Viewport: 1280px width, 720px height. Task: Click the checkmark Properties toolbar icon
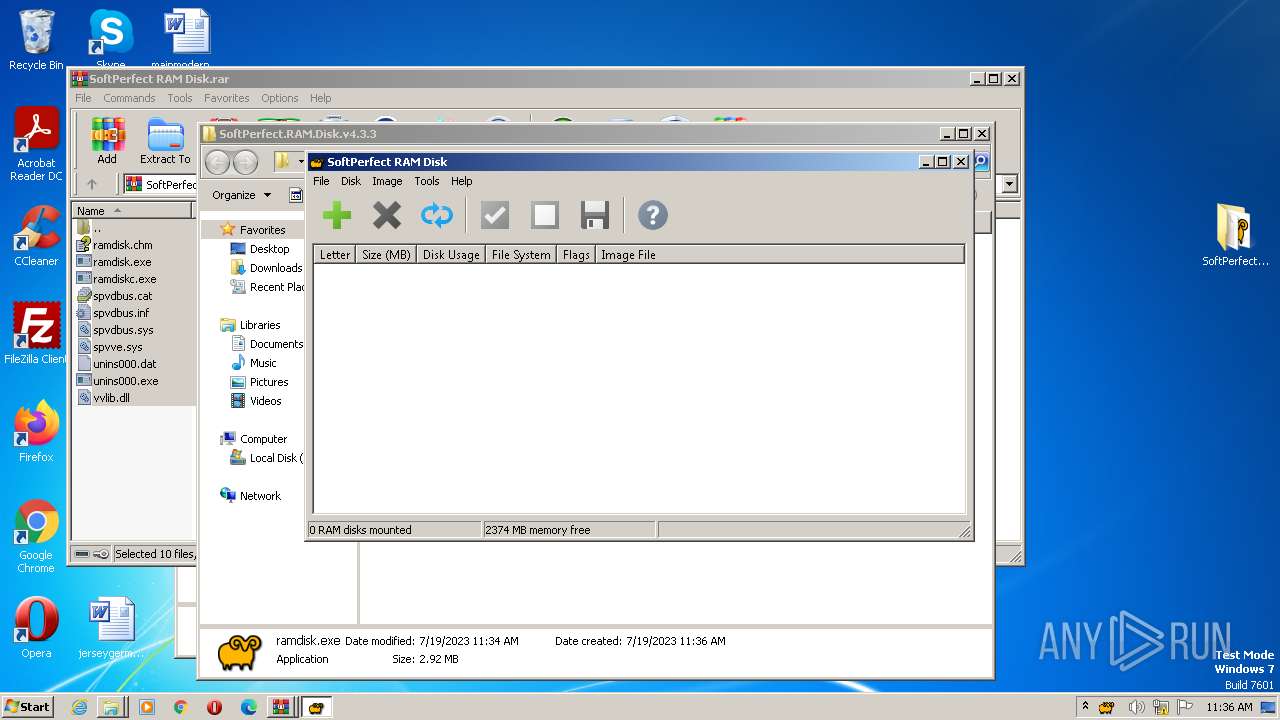(495, 215)
